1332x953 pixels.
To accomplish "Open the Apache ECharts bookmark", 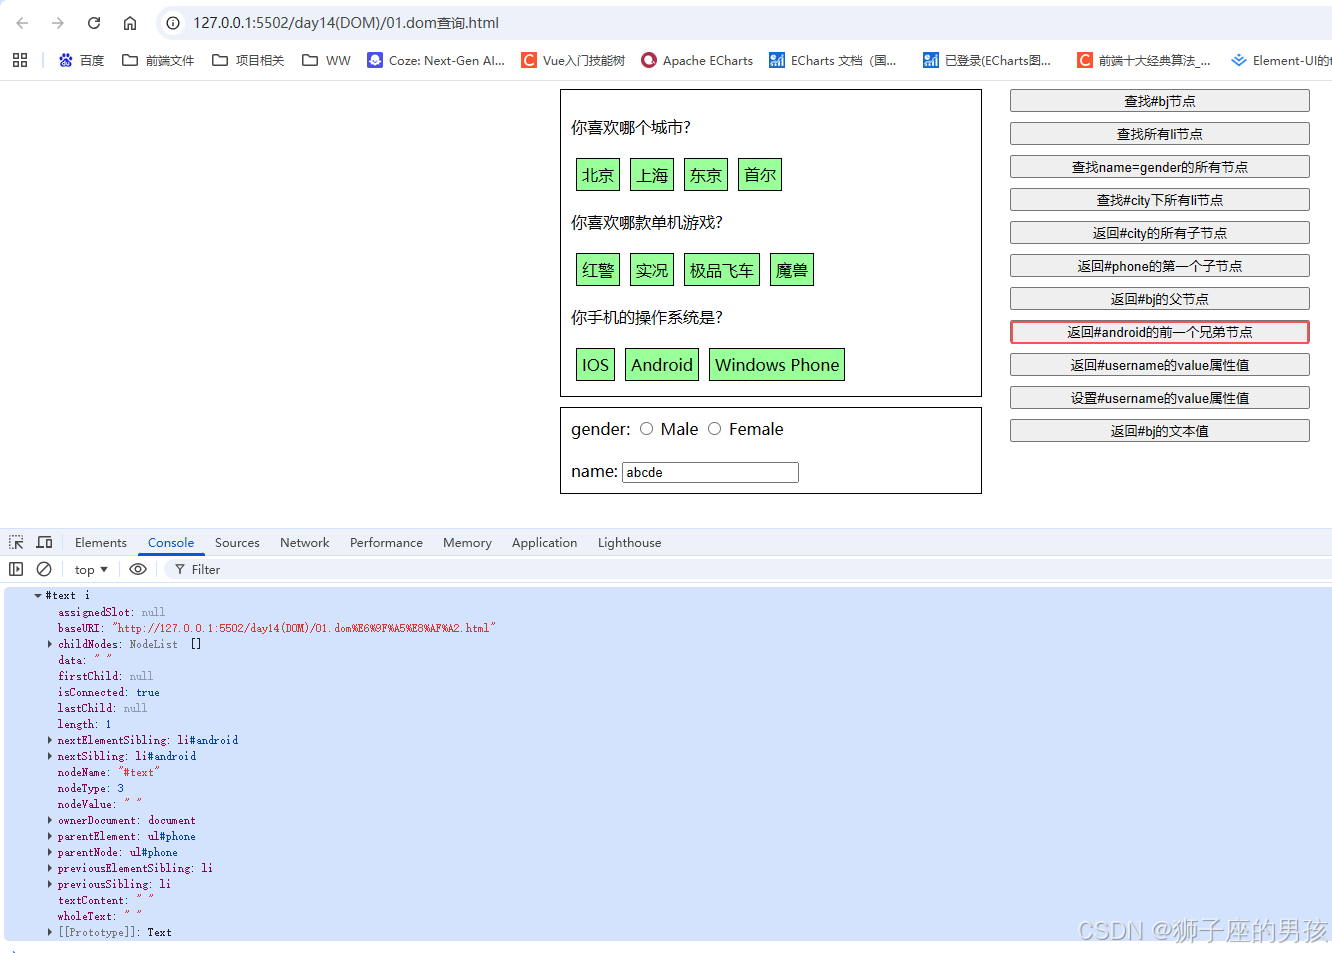I will [697, 60].
